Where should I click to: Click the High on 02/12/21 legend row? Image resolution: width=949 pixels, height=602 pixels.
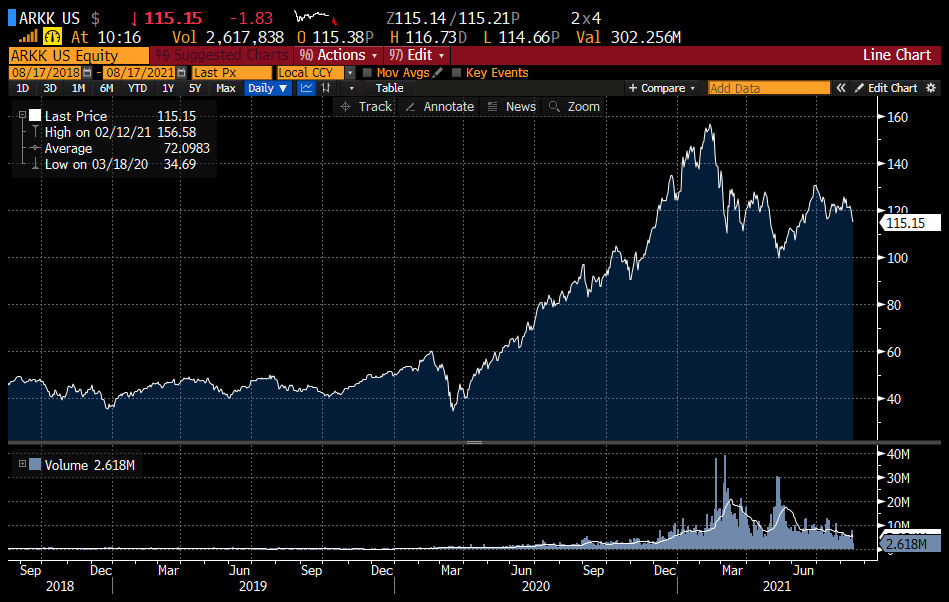pyautogui.click(x=120, y=132)
